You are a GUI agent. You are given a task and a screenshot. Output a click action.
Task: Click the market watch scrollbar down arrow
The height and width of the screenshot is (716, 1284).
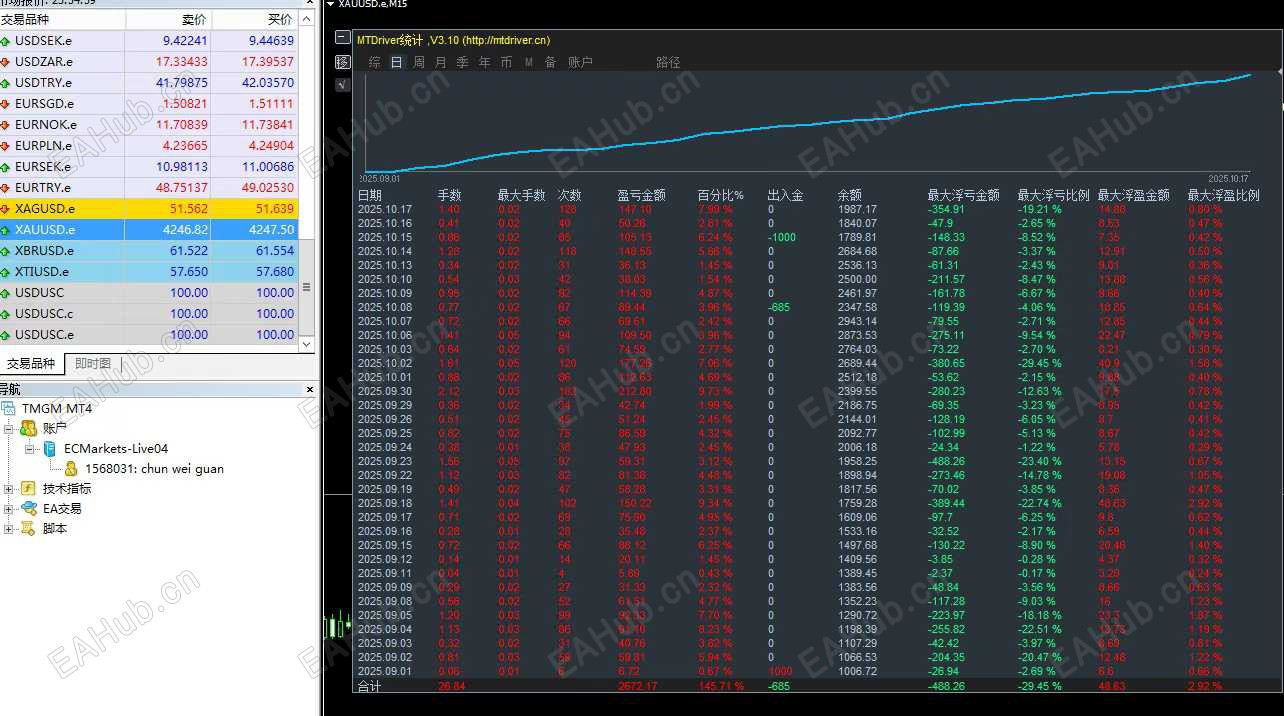coord(307,346)
